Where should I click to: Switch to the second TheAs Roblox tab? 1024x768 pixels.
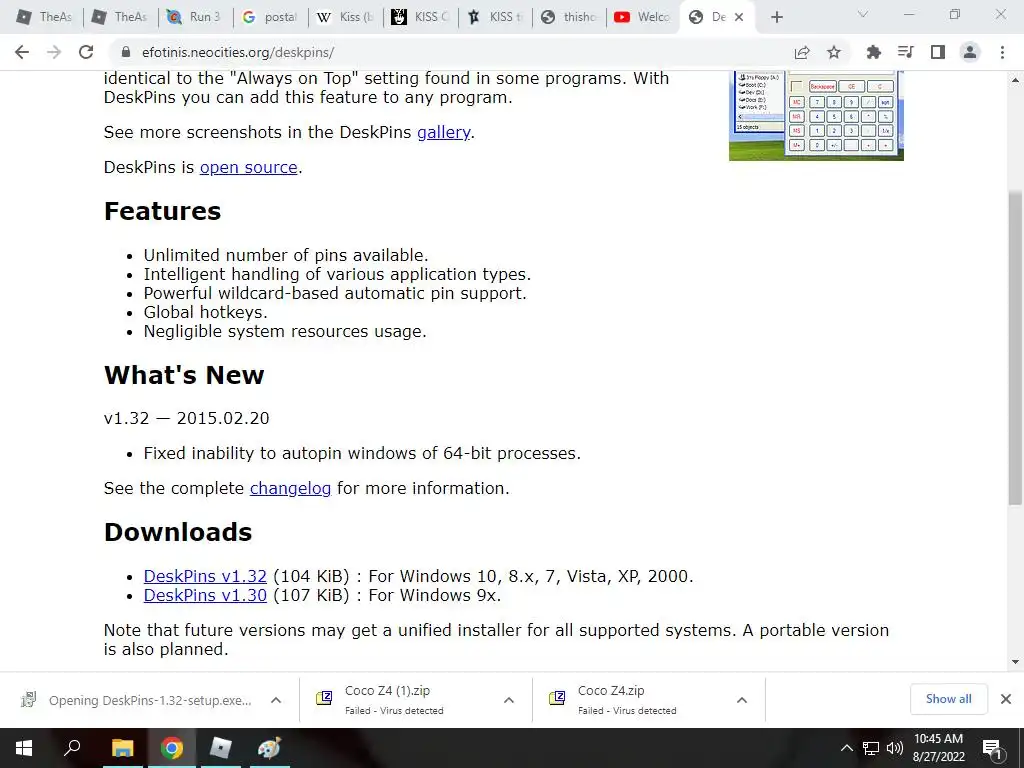[x=120, y=17]
